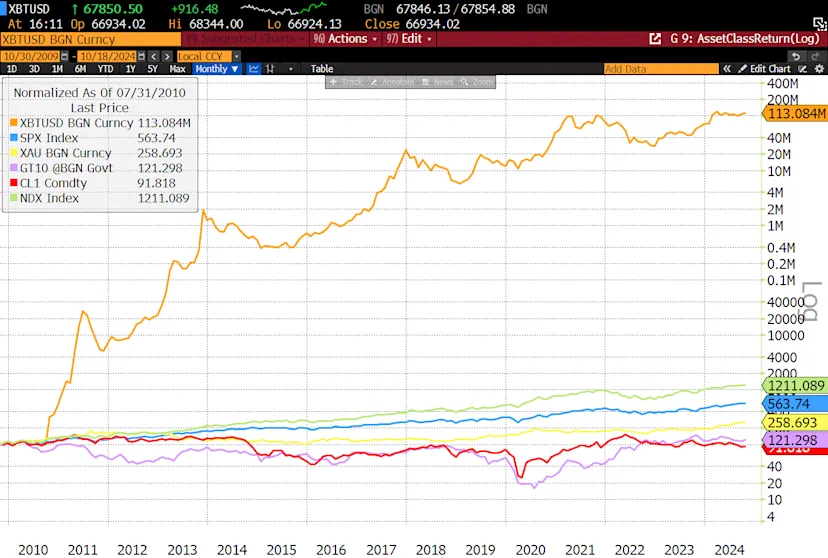Click the purple GT10 legend swatch
828x558 pixels.
pyautogui.click(x=14, y=167)
